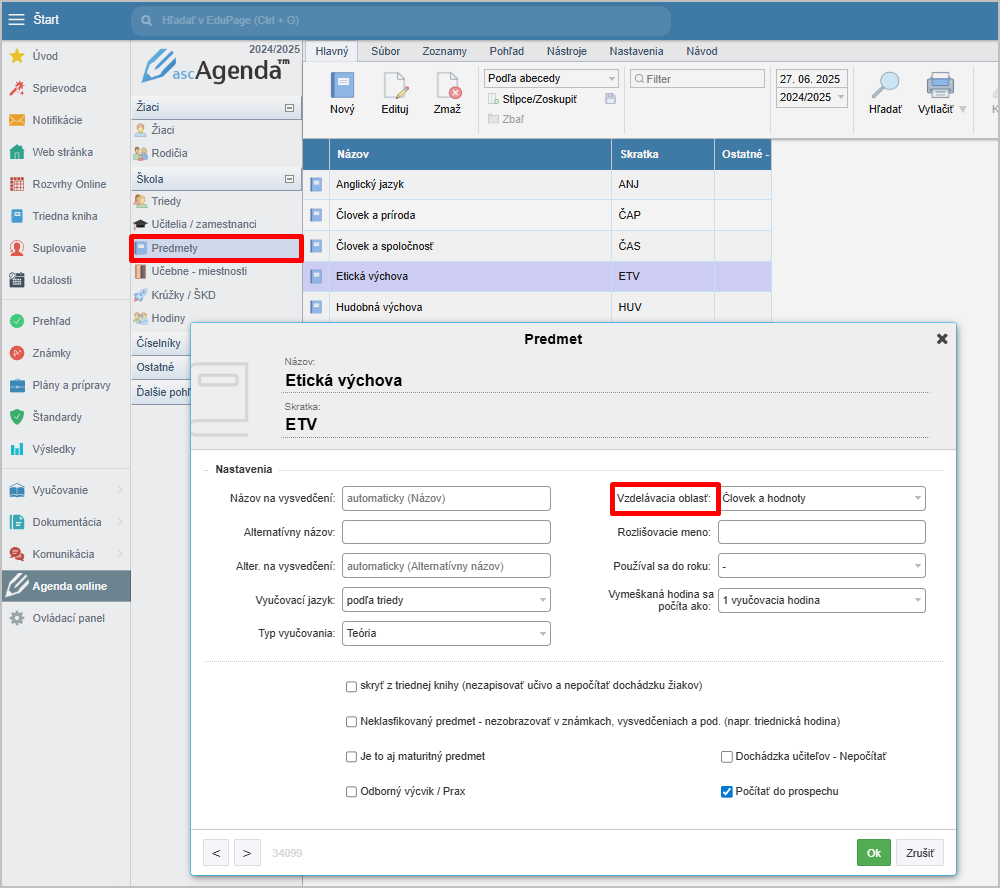This screenshot has width=1000, height=888.
Task: Click the Úvod star icon
Action: 17,56
